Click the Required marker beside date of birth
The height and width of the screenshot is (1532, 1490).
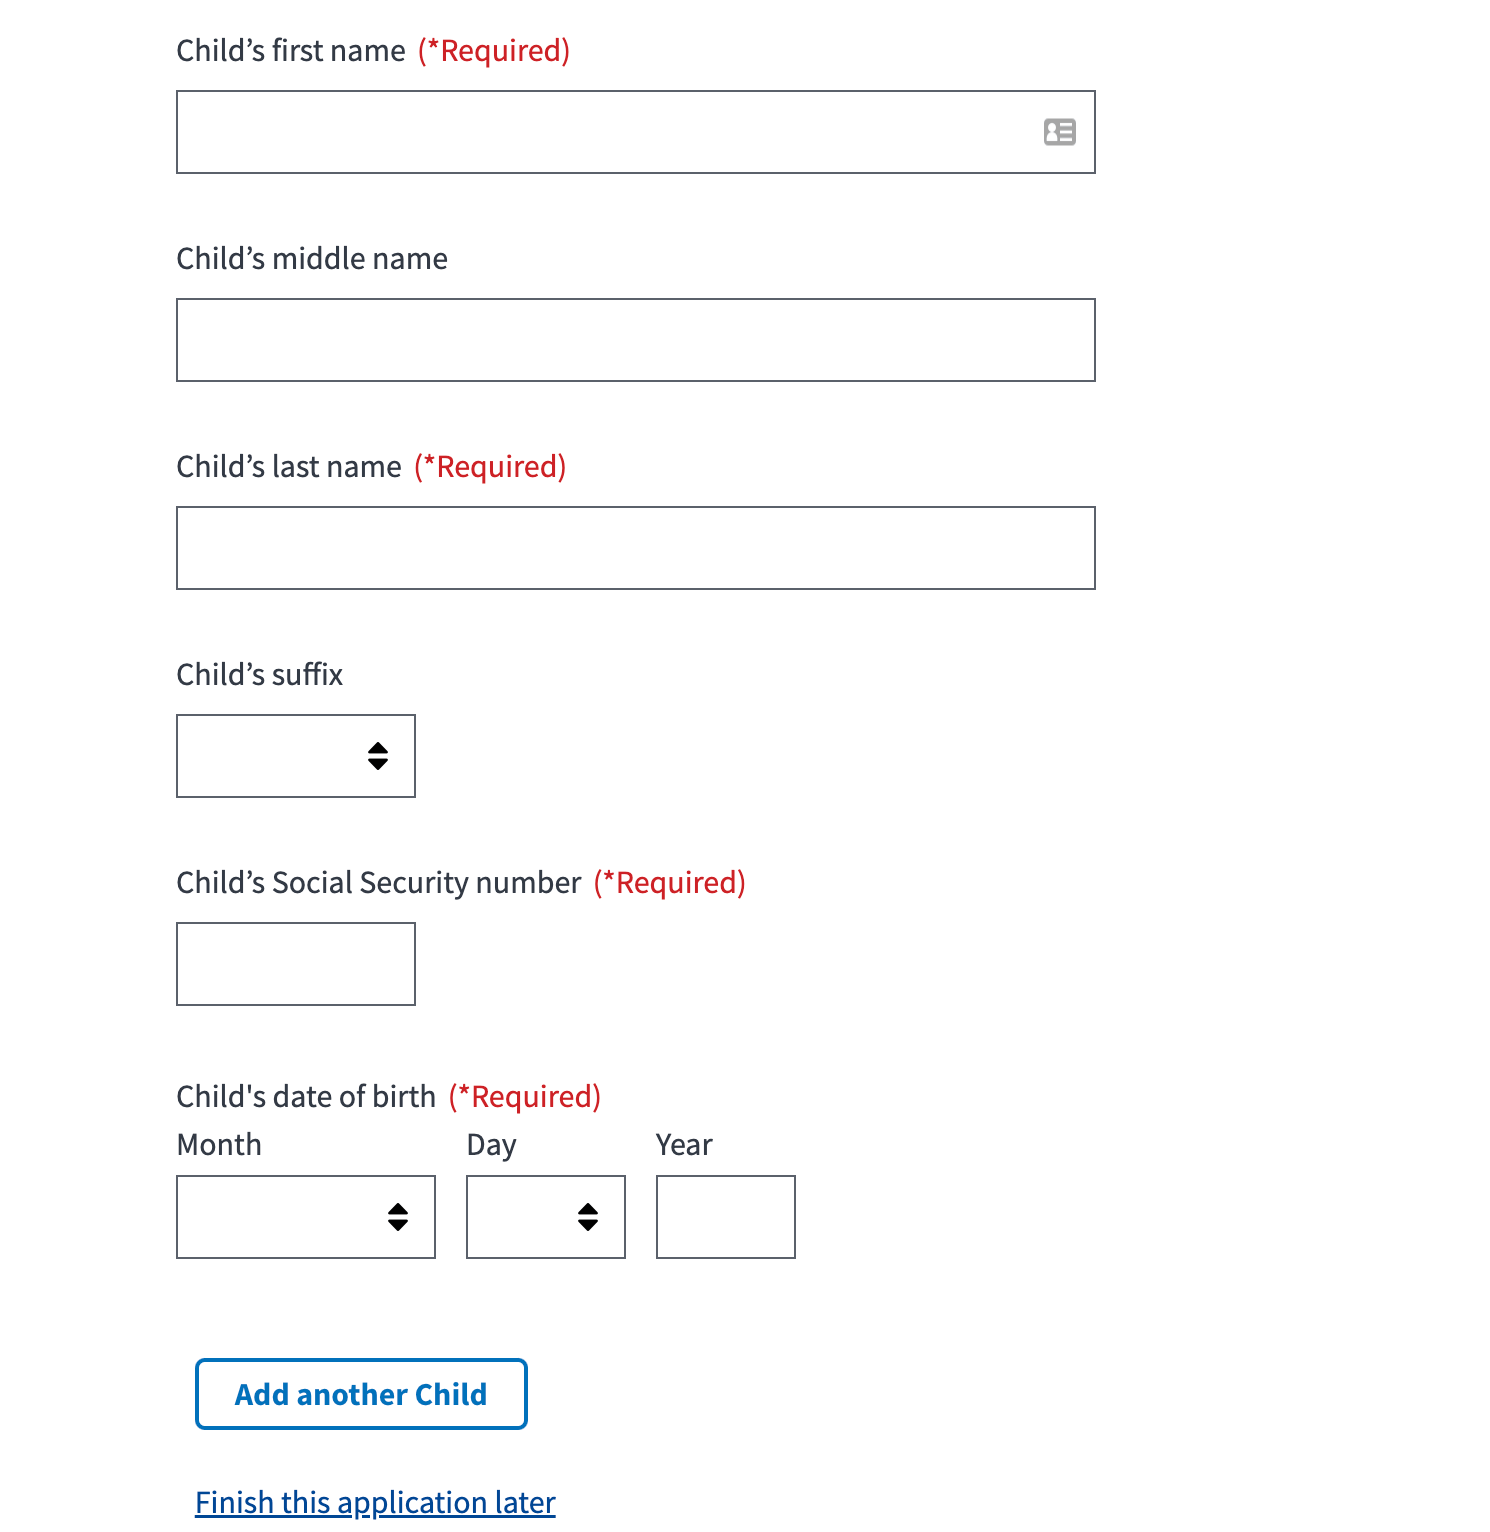click(525, 1096)
